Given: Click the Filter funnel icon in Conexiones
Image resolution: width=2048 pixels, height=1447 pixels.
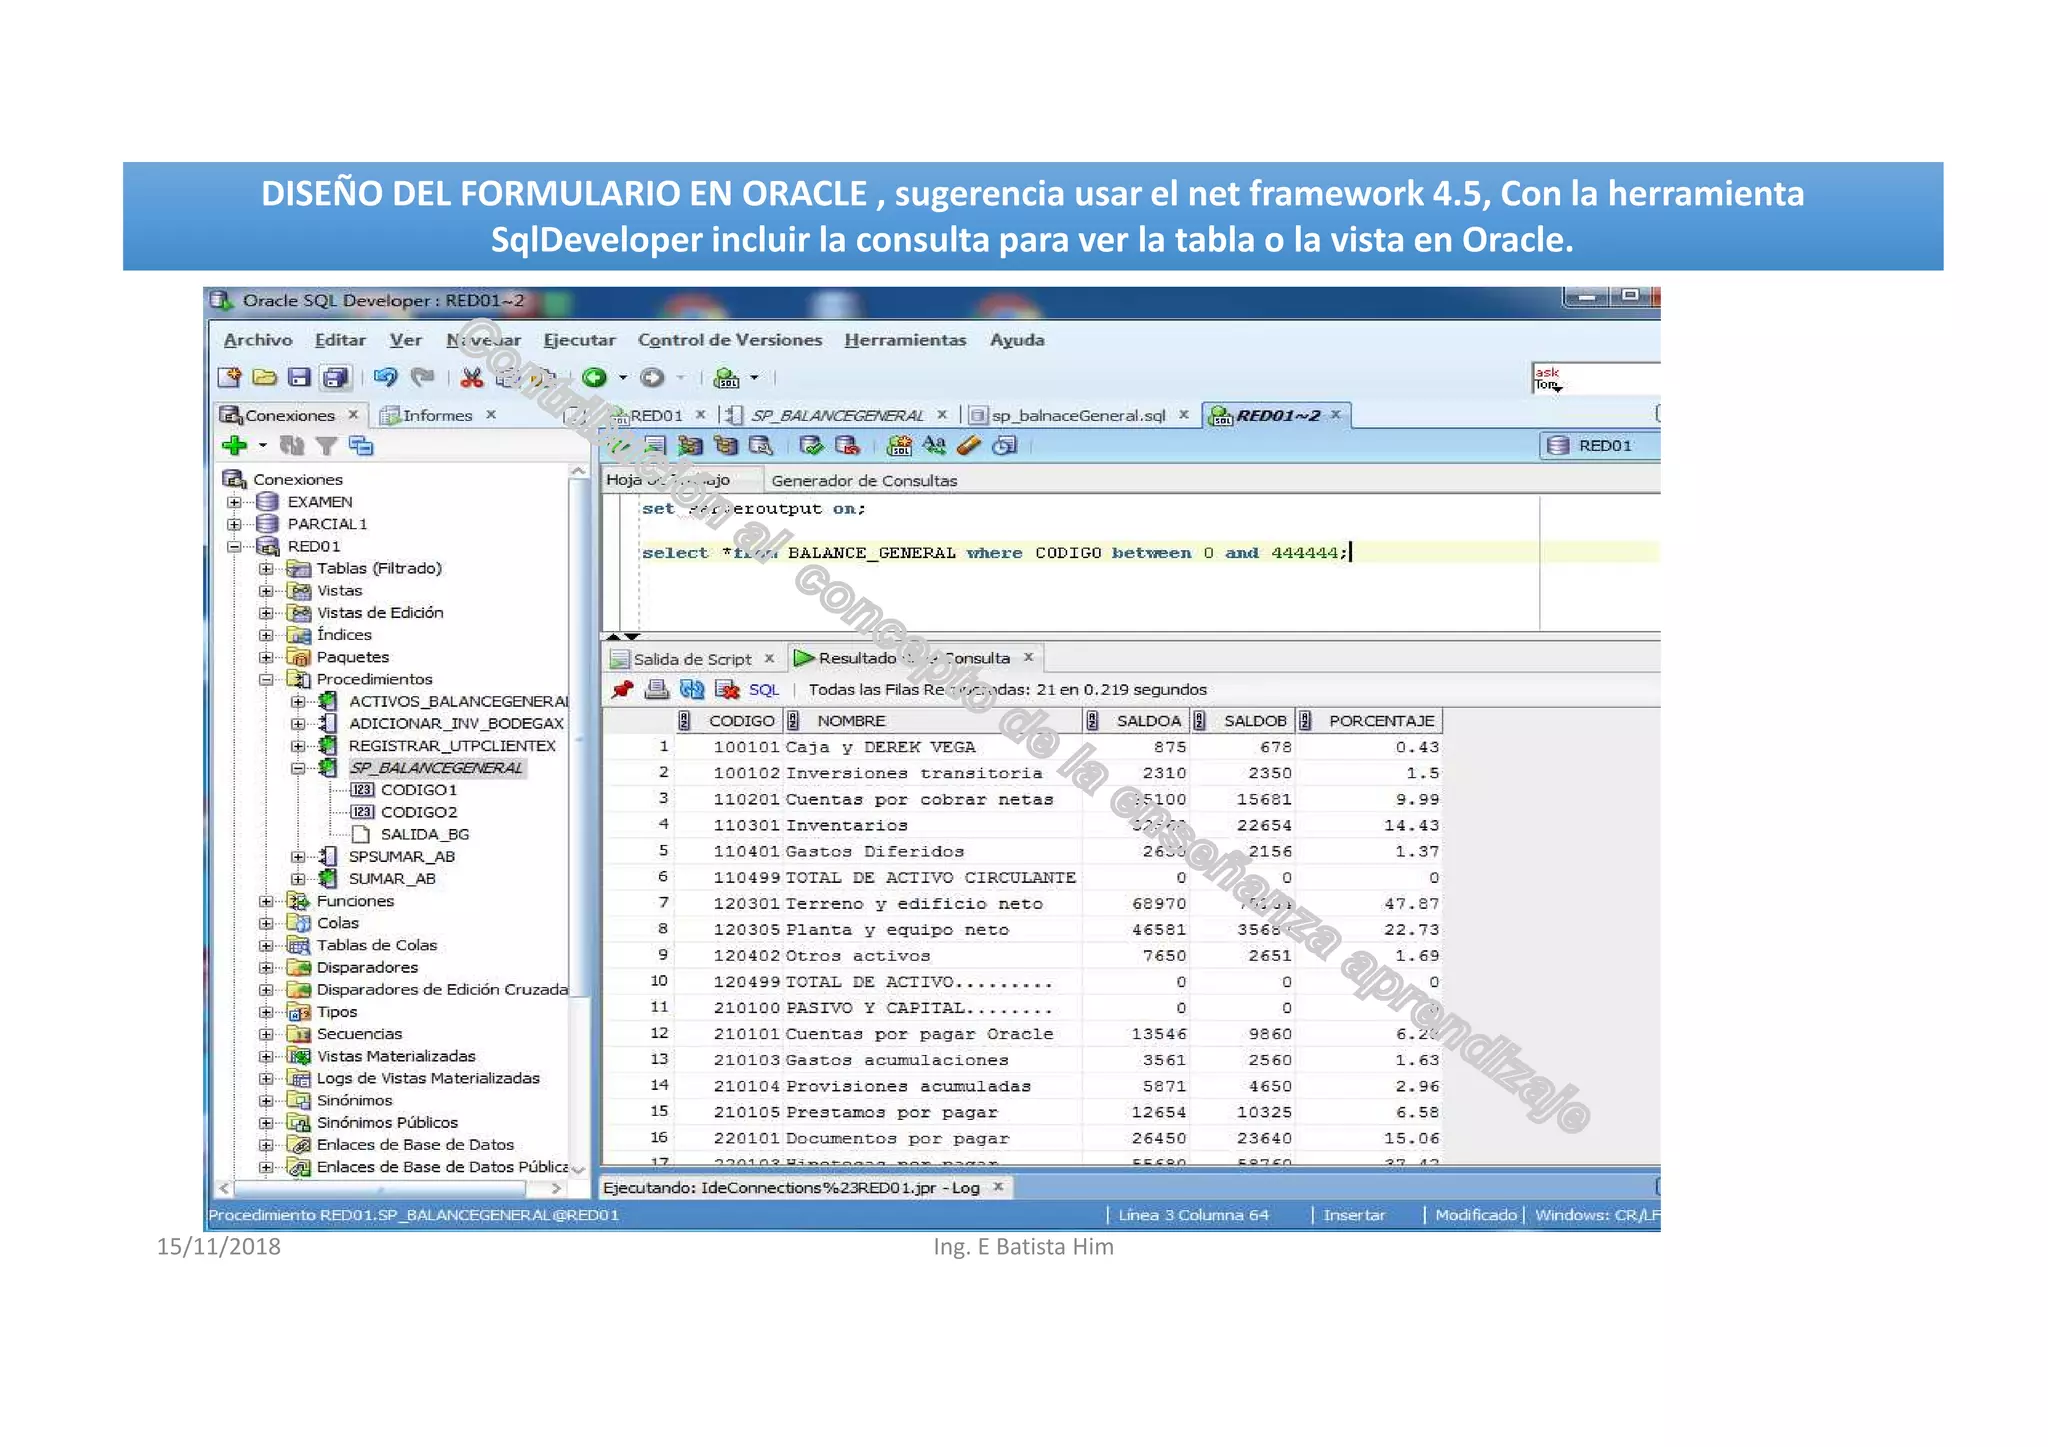Looking at the screenshot, I should [326, 446].
